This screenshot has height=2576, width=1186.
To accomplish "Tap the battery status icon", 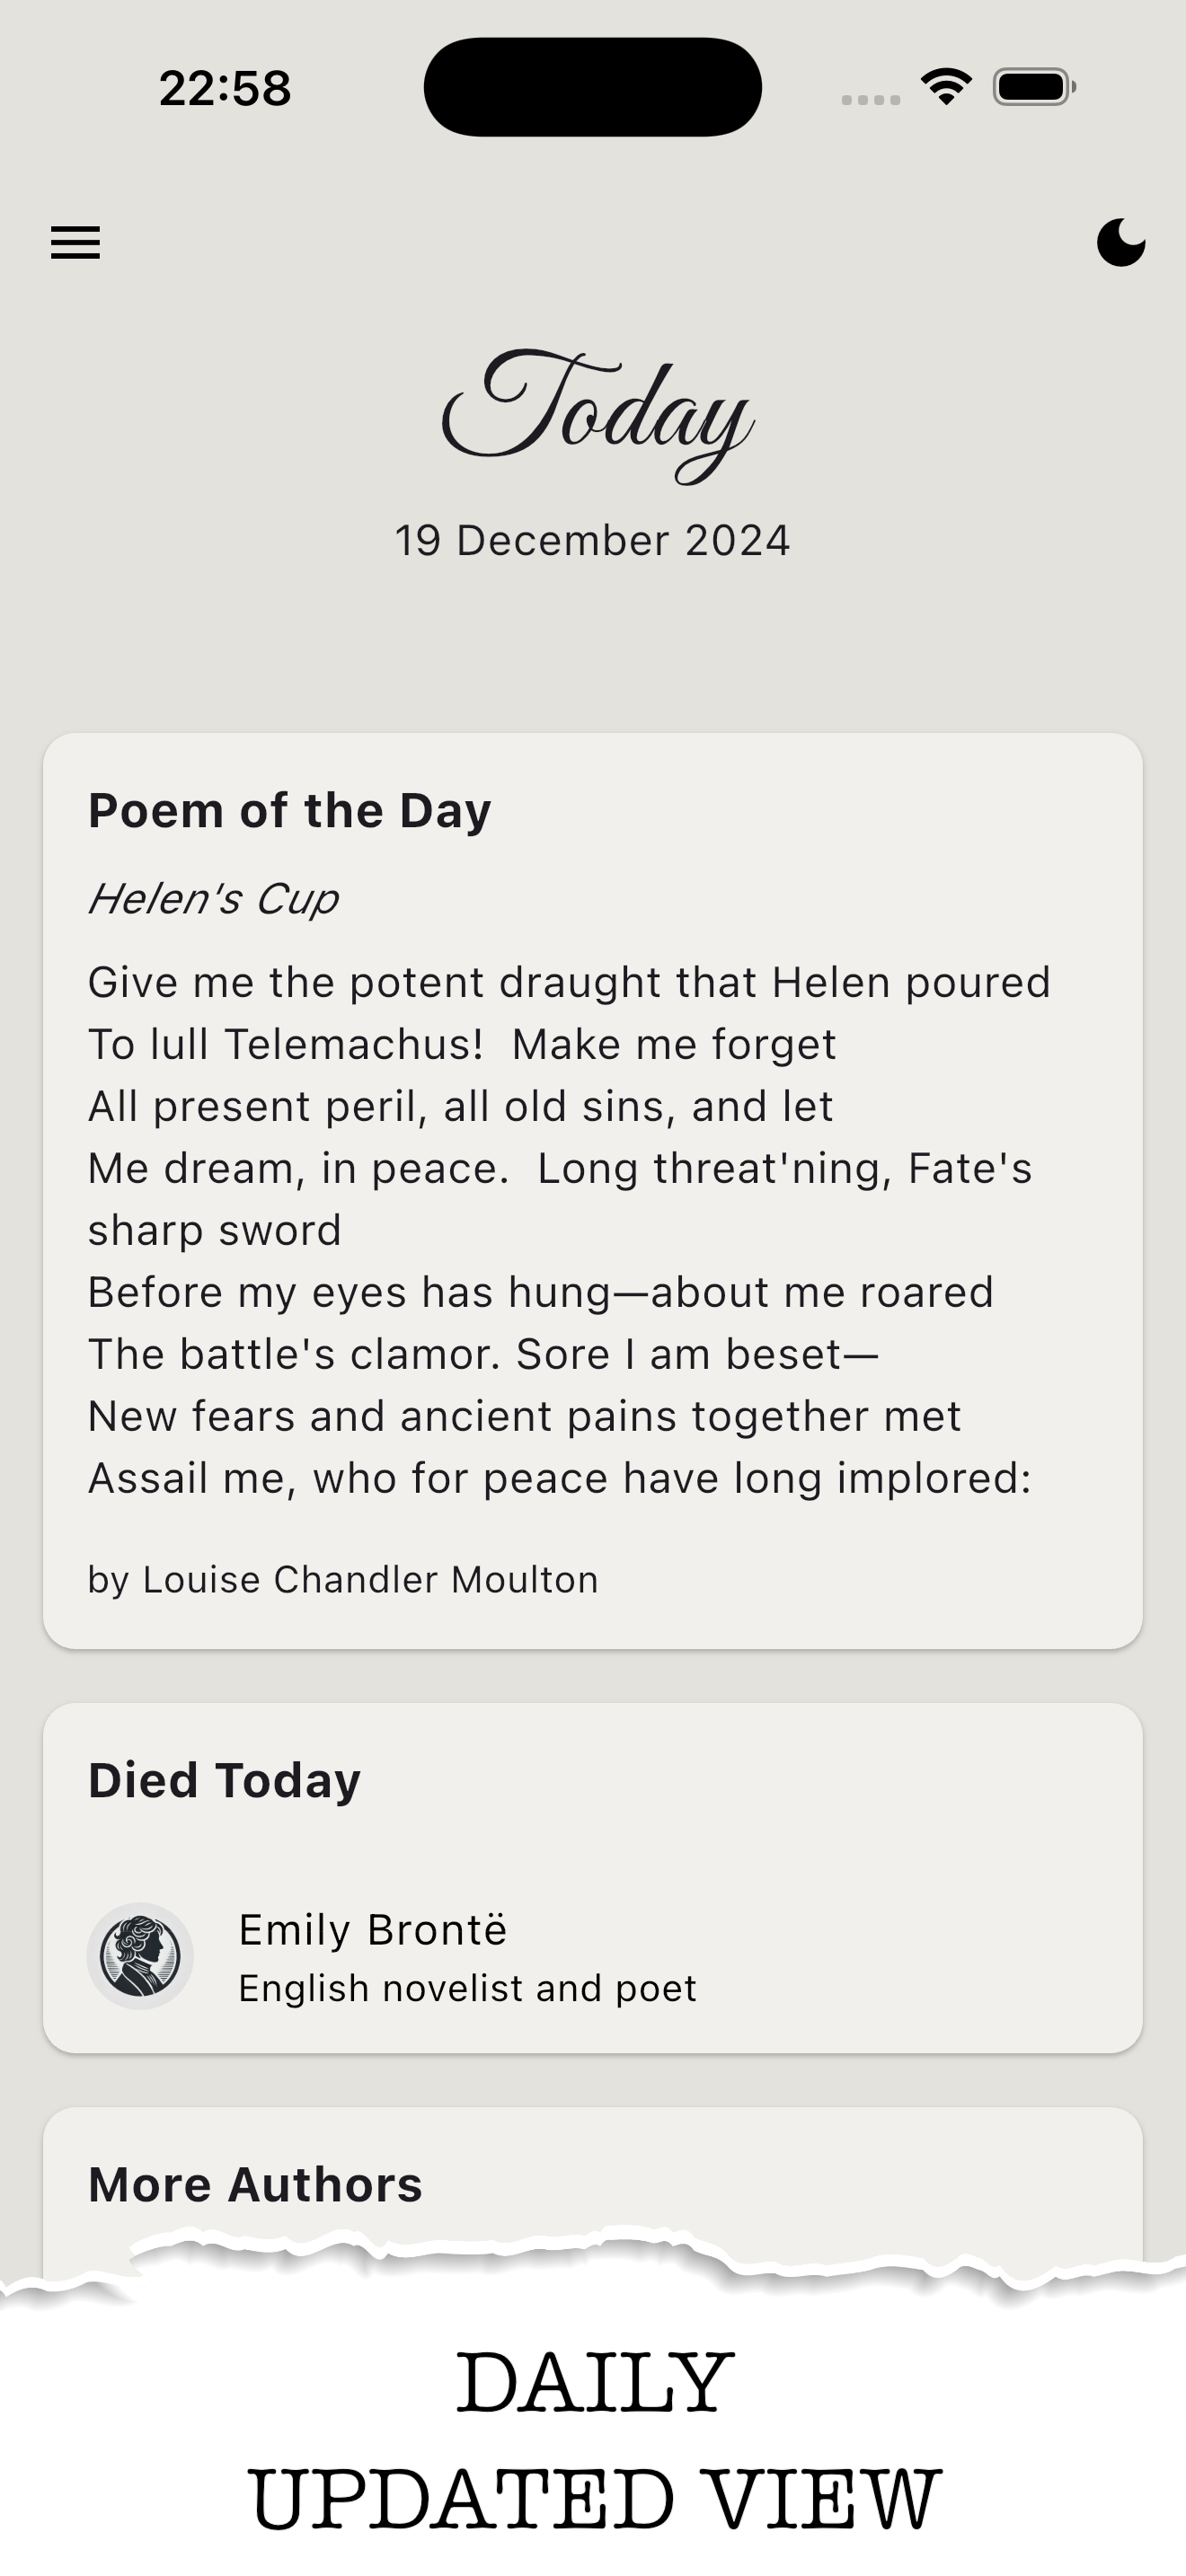I will (x=1034, y=87).
